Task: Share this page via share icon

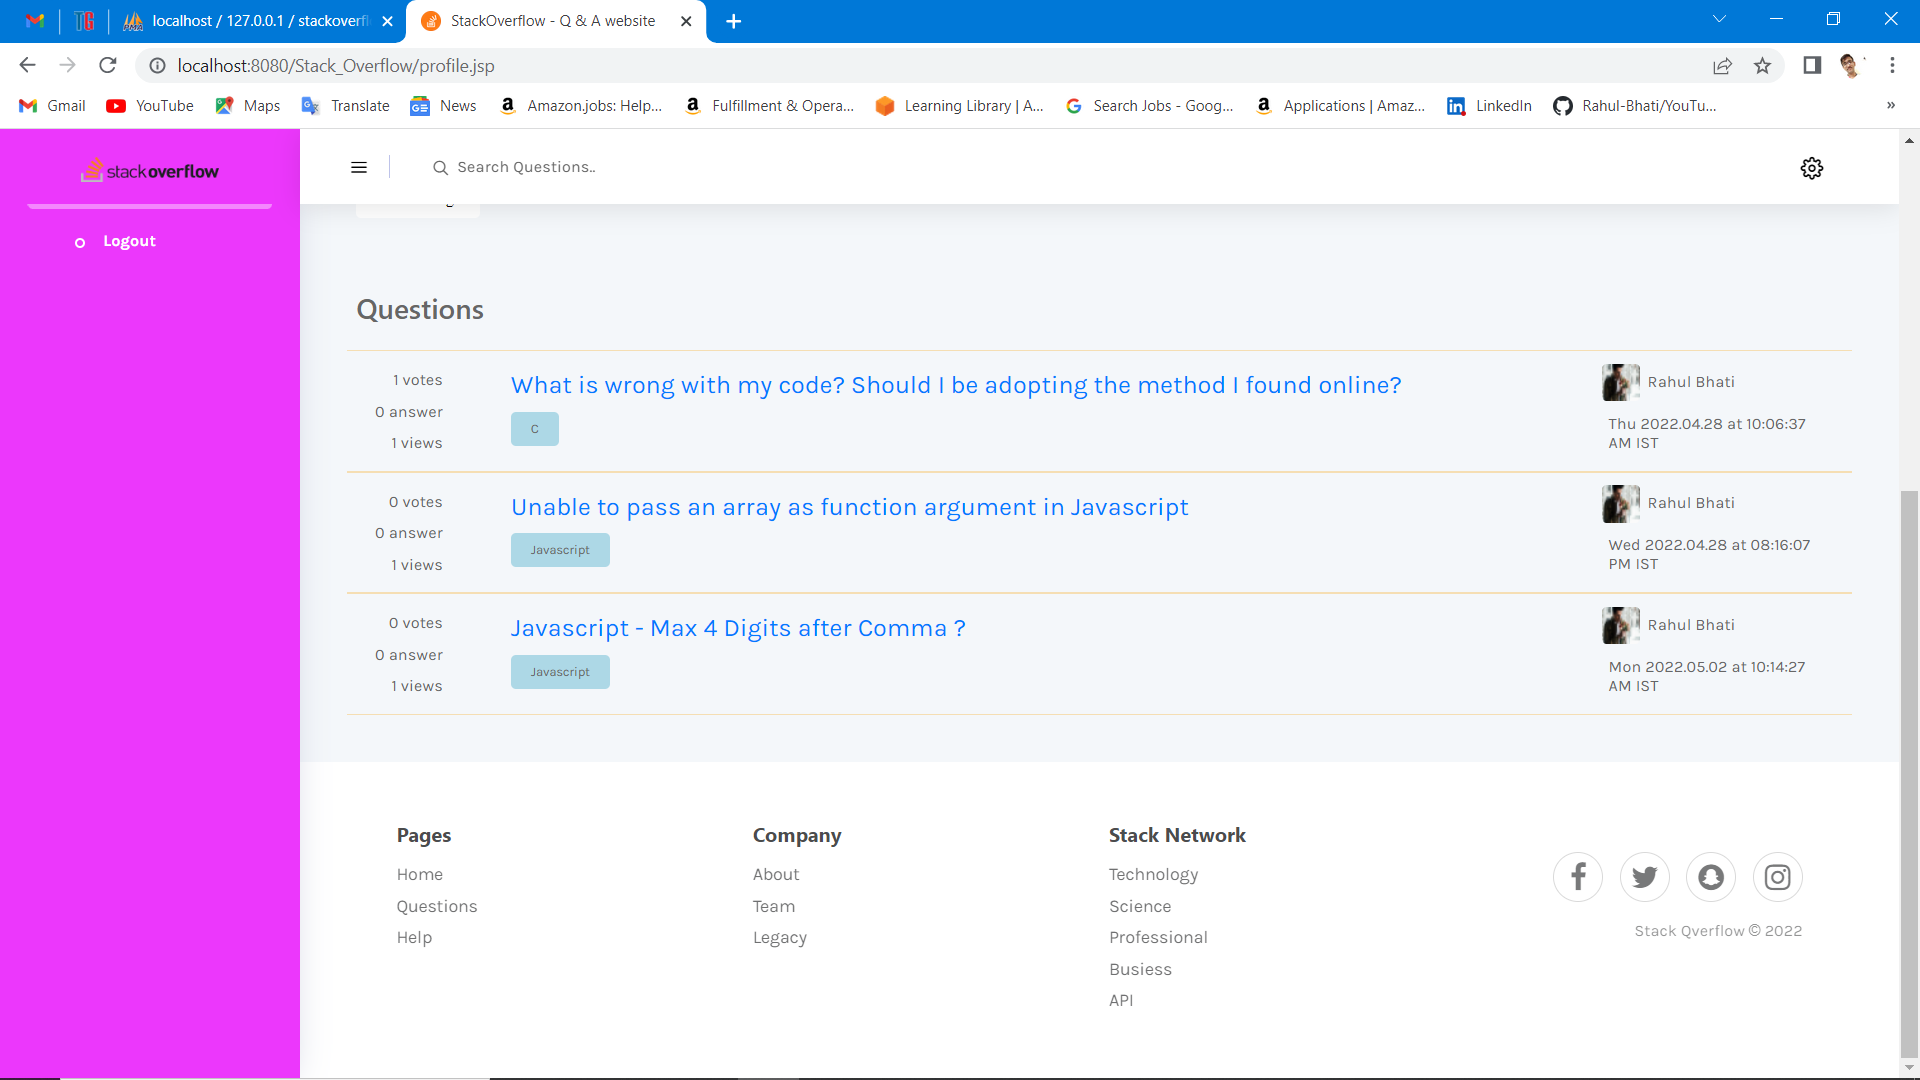Action: coord(1722,66)
